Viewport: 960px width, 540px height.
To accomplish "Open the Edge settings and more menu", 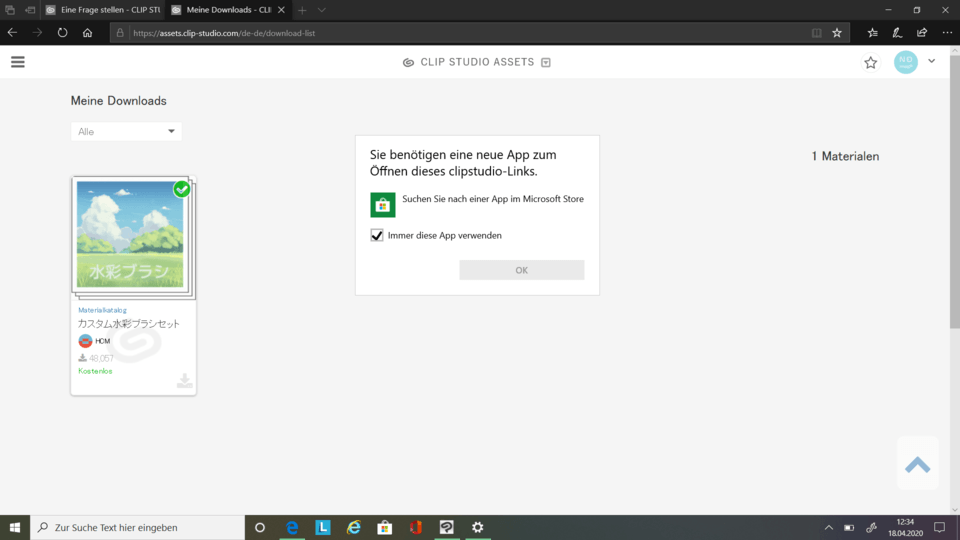I will click(x=947, y=33).
